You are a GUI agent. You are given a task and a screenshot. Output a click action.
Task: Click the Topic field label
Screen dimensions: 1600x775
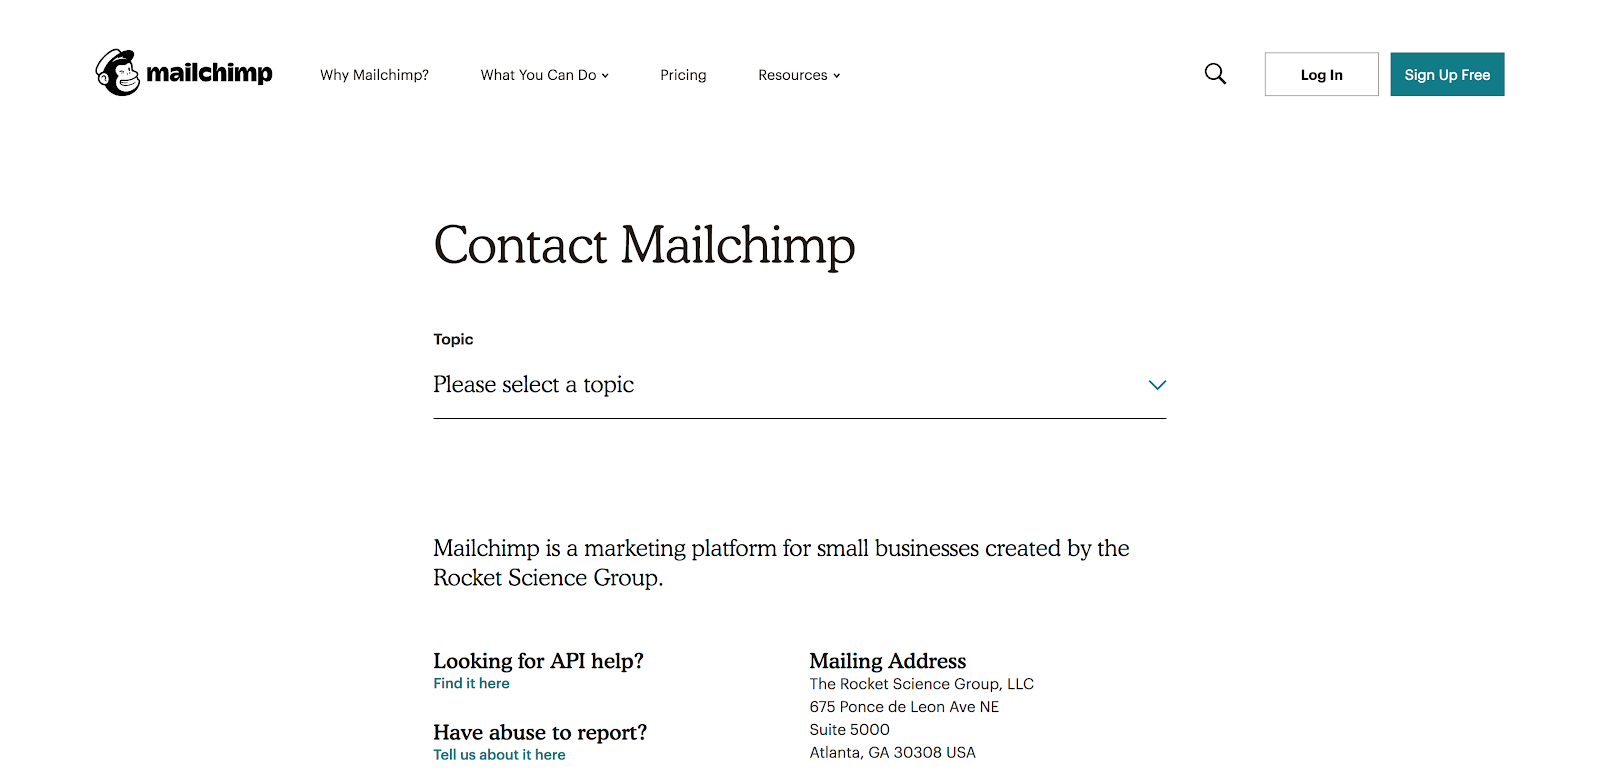click(x=453, y=339)
